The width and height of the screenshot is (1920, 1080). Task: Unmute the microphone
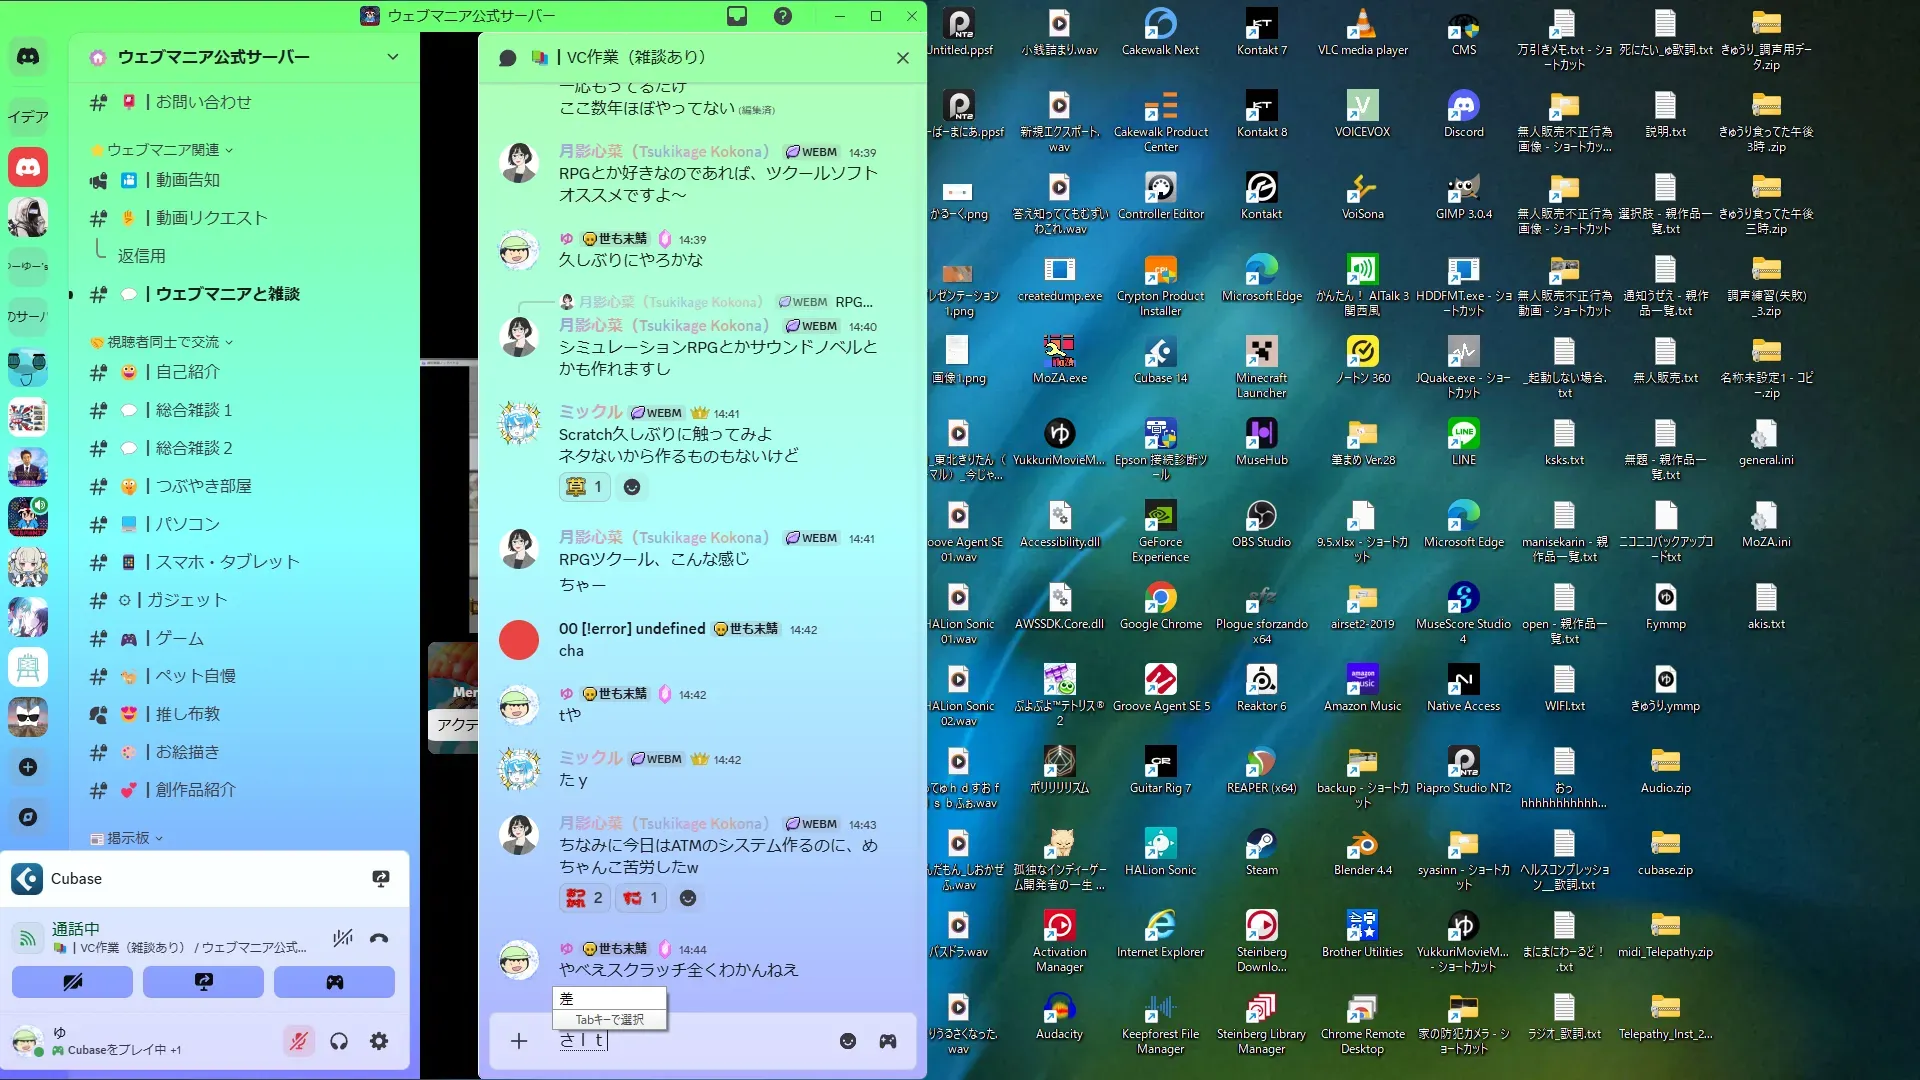point(298,1041)
